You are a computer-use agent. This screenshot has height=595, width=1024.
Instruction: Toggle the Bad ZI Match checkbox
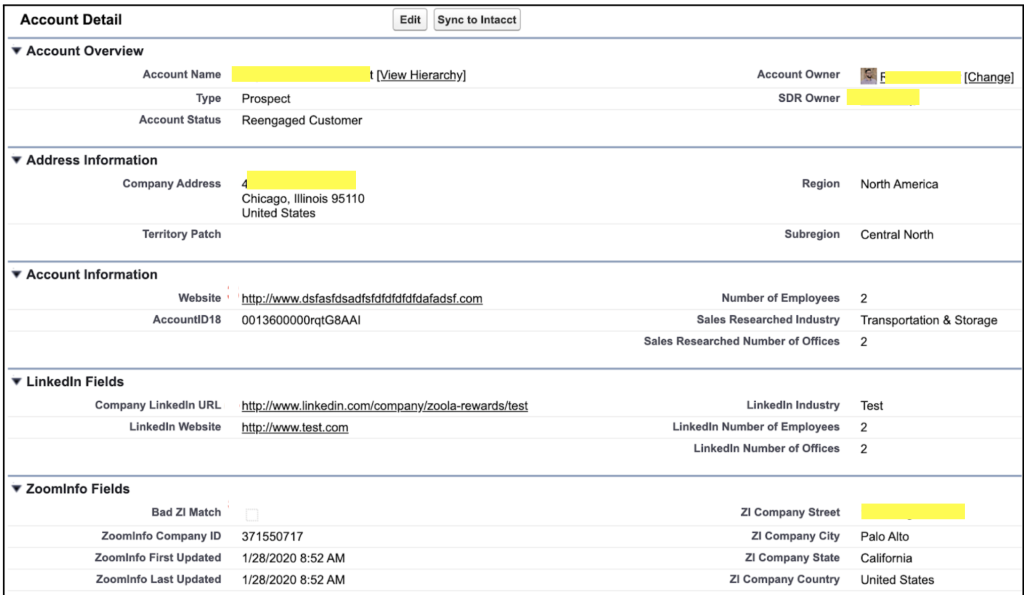click(252, 514)
